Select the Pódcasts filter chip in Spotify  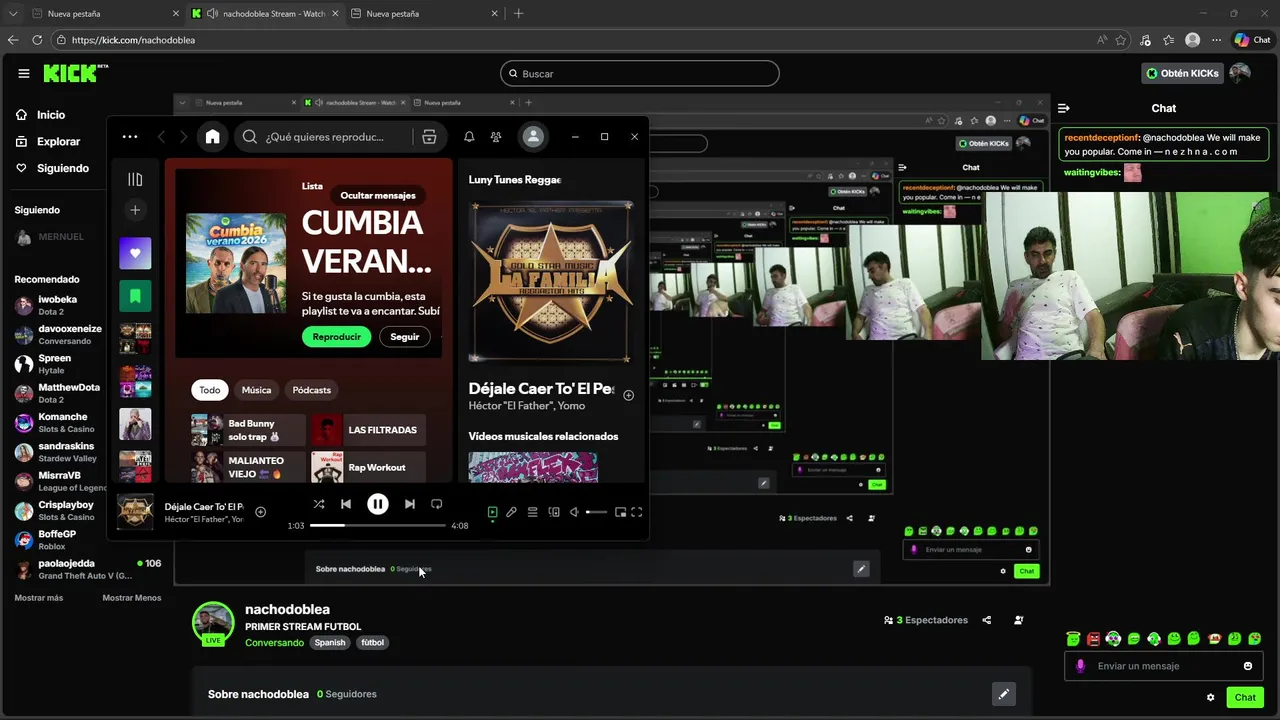tap(312, 390)
